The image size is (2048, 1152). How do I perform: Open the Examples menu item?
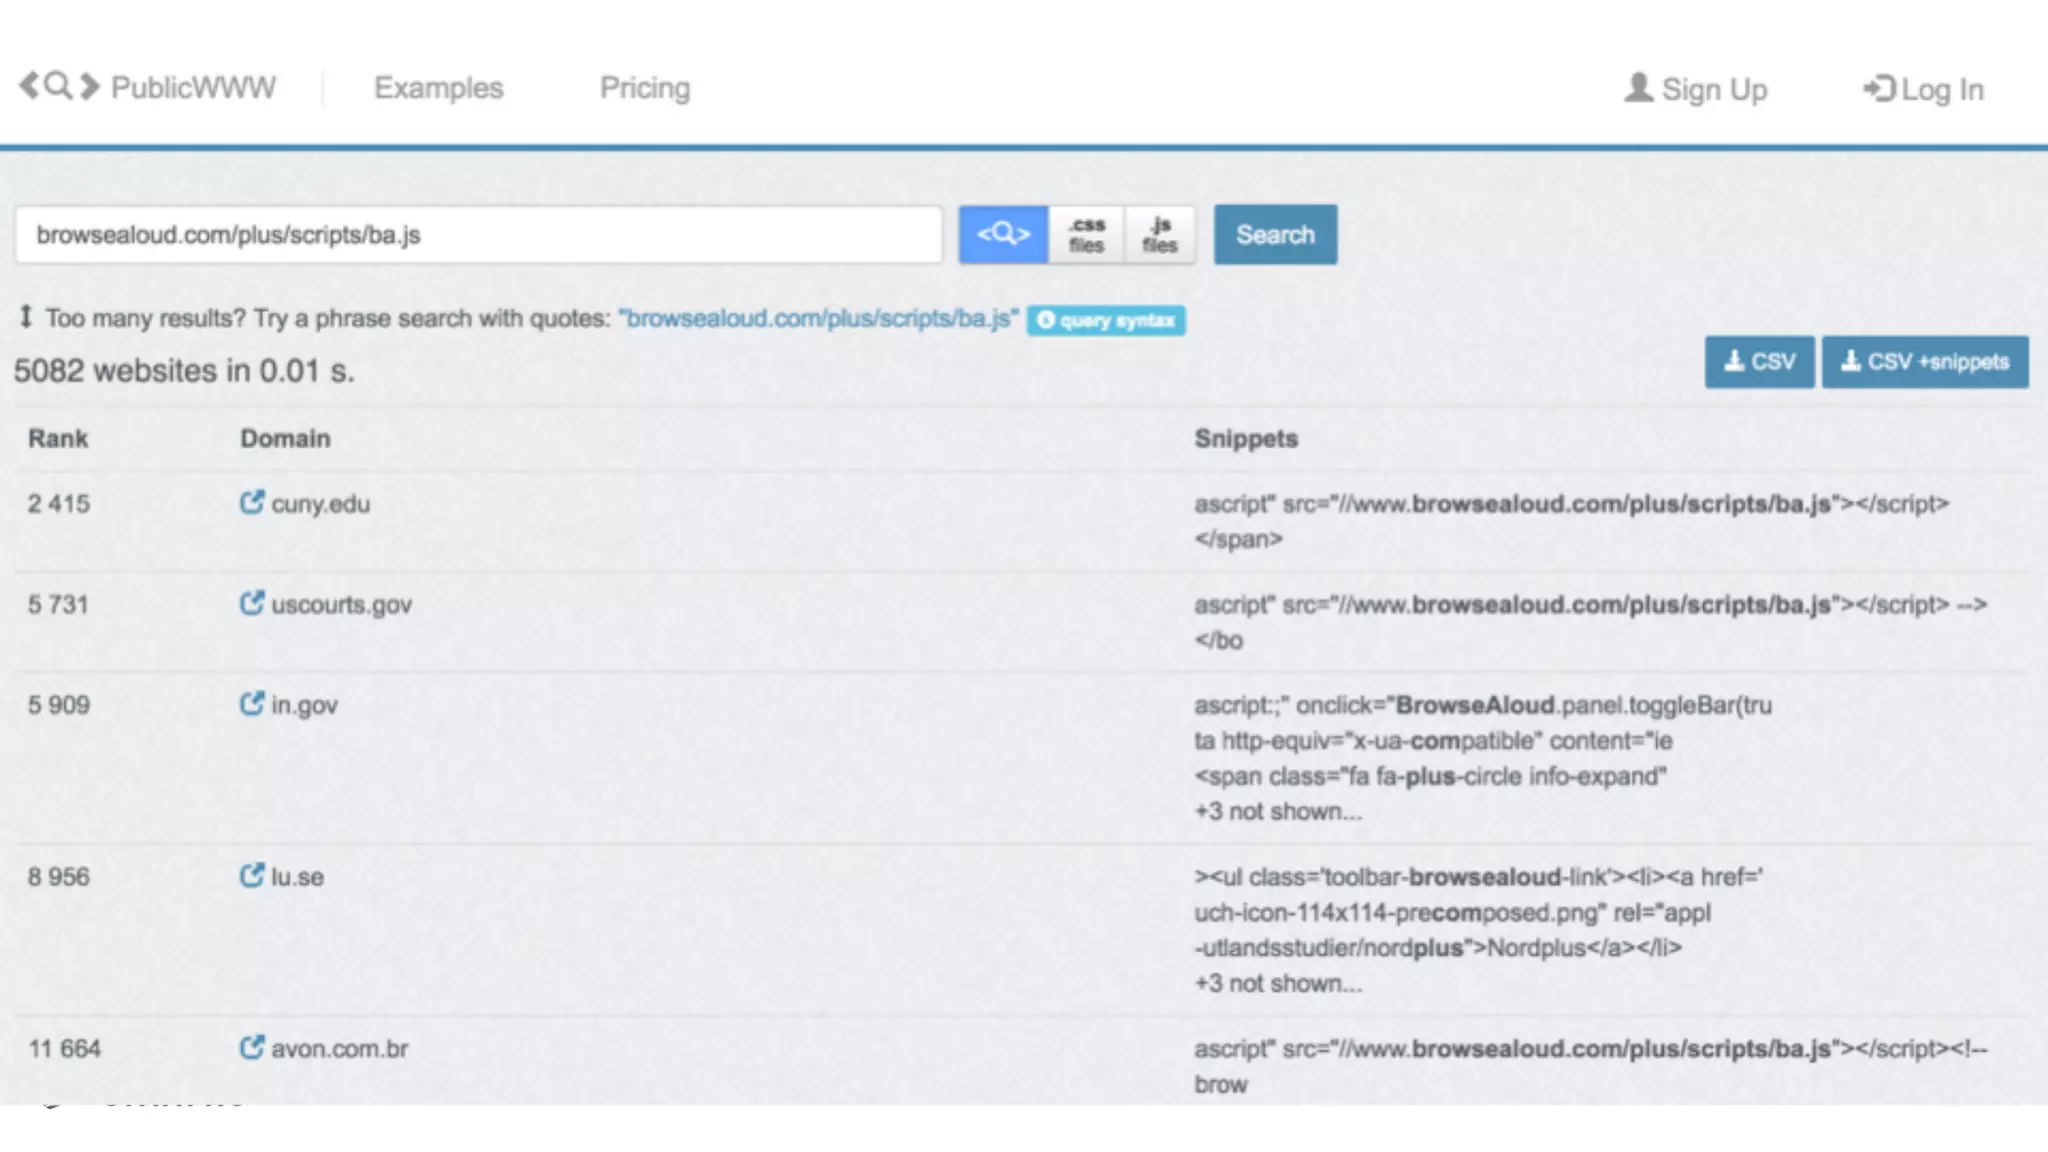[x=438, y=88]
